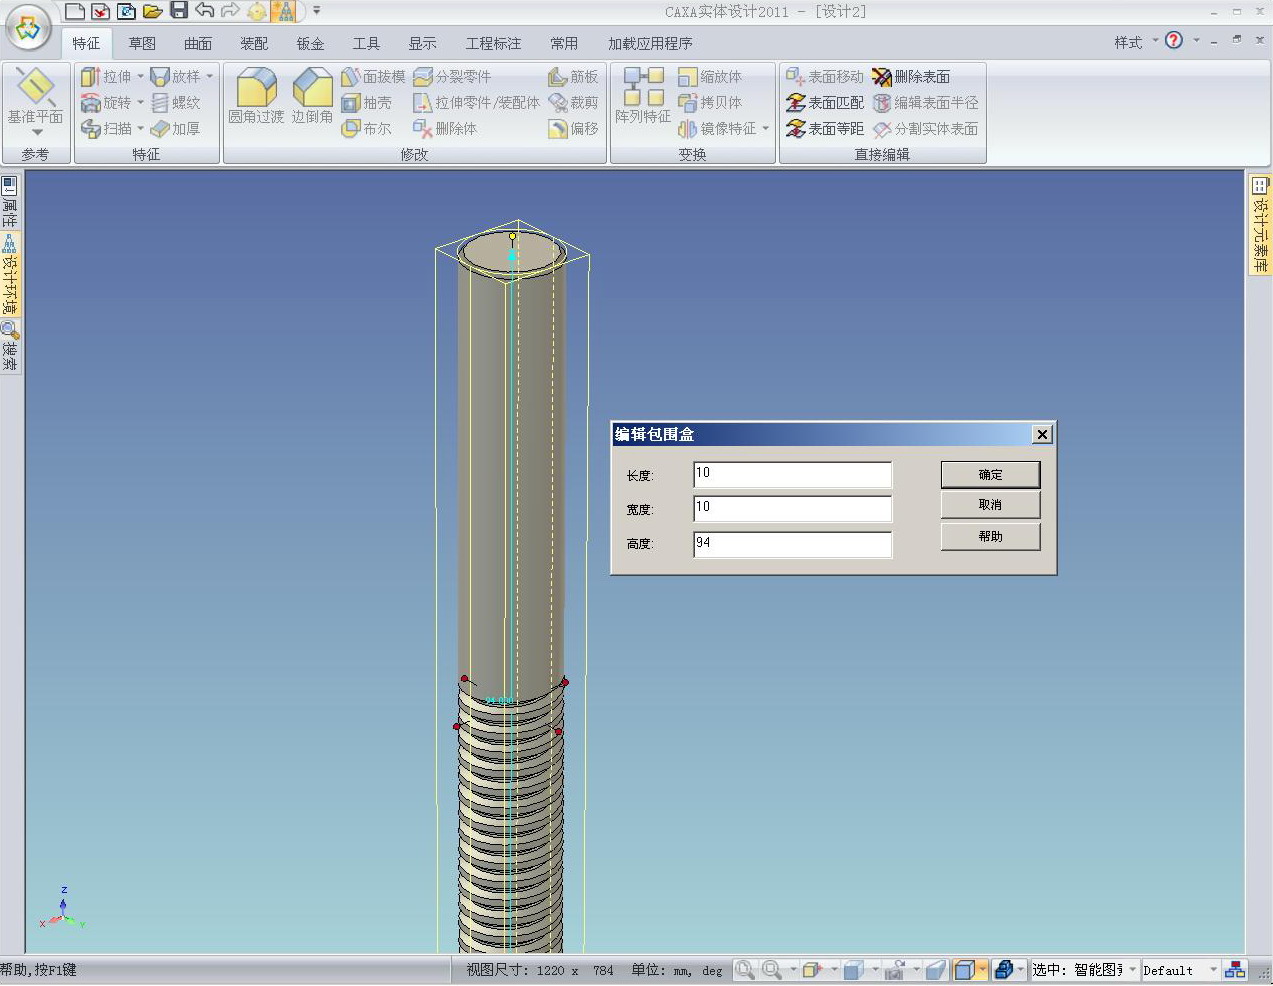The image size is (1273, 986).
Task: Open the CAXA application menu orb
Action: pos(28,29)
